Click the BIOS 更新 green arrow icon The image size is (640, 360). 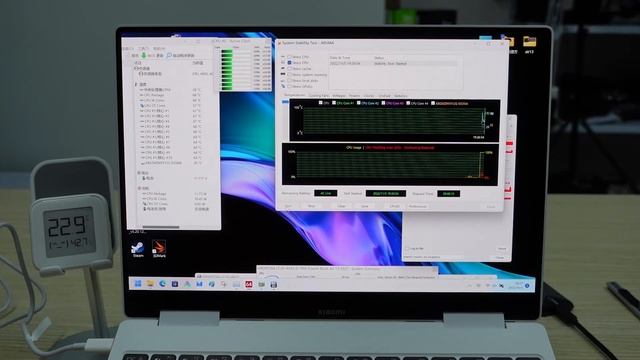(144, 55)
